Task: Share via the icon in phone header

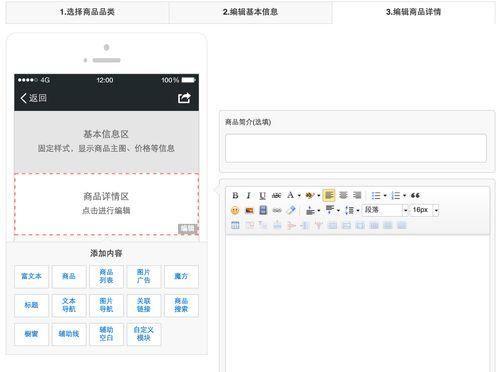Action: click(x=184, y=98)
